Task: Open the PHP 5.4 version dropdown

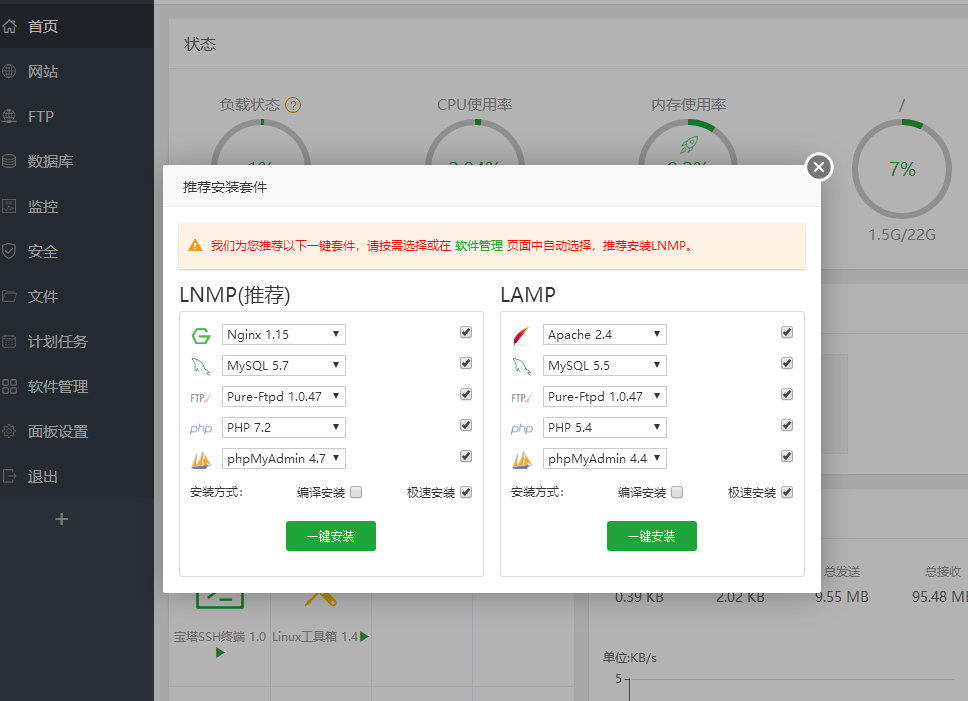Action: coord(604,427)
